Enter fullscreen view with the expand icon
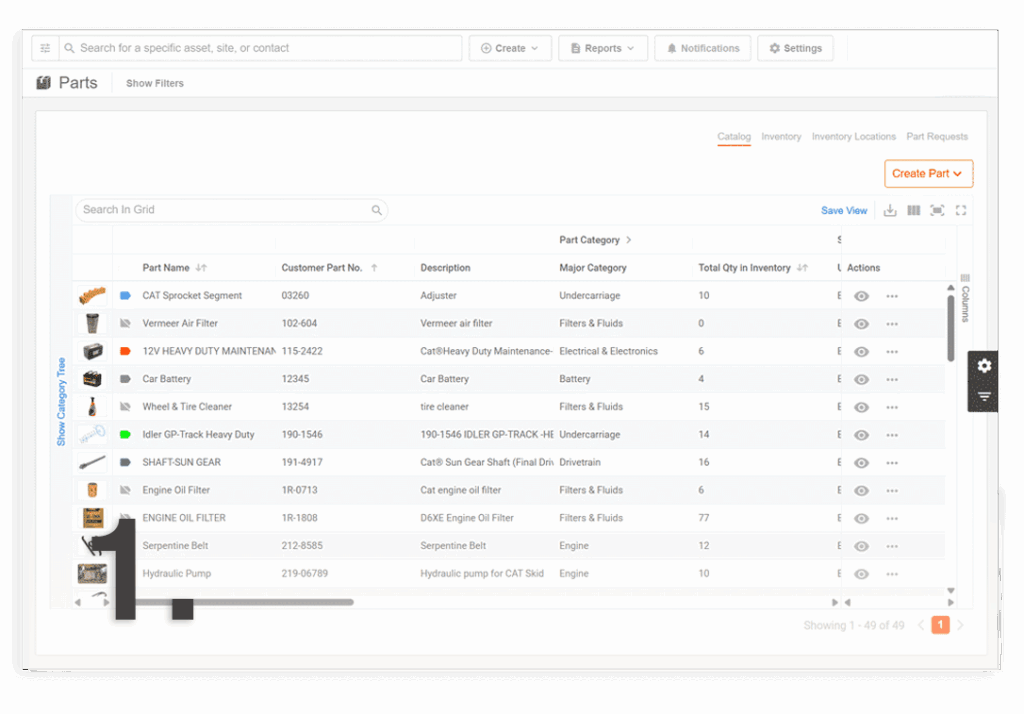This screenshot has width=1024, height=714. coord(961,210)
